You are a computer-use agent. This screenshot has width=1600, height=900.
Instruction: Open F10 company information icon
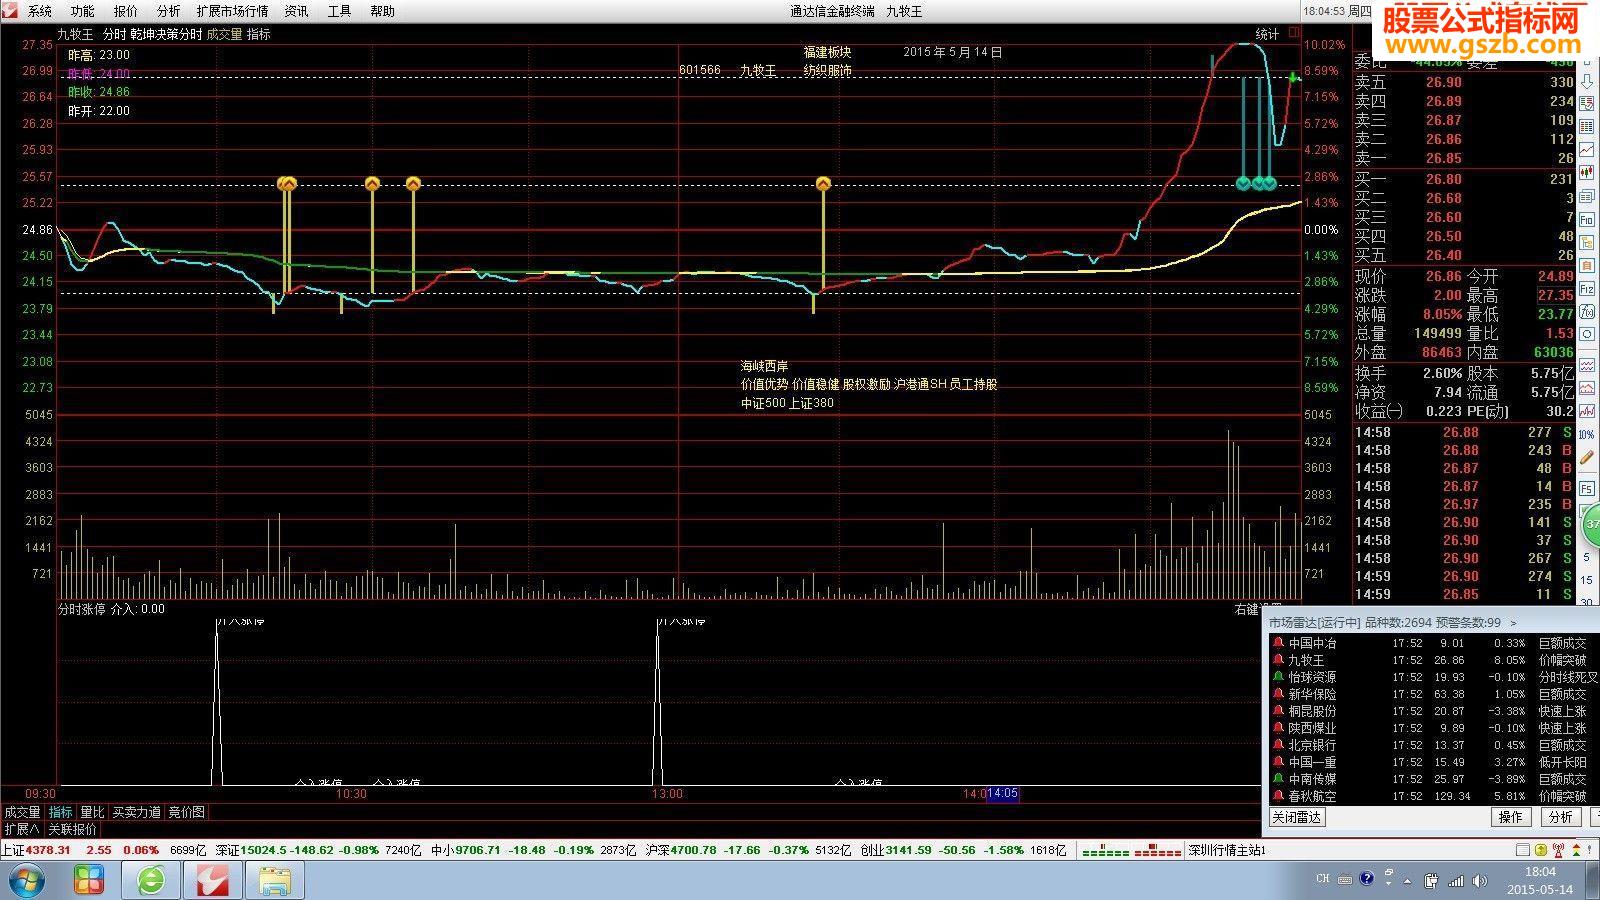(x=1586, y=221)
